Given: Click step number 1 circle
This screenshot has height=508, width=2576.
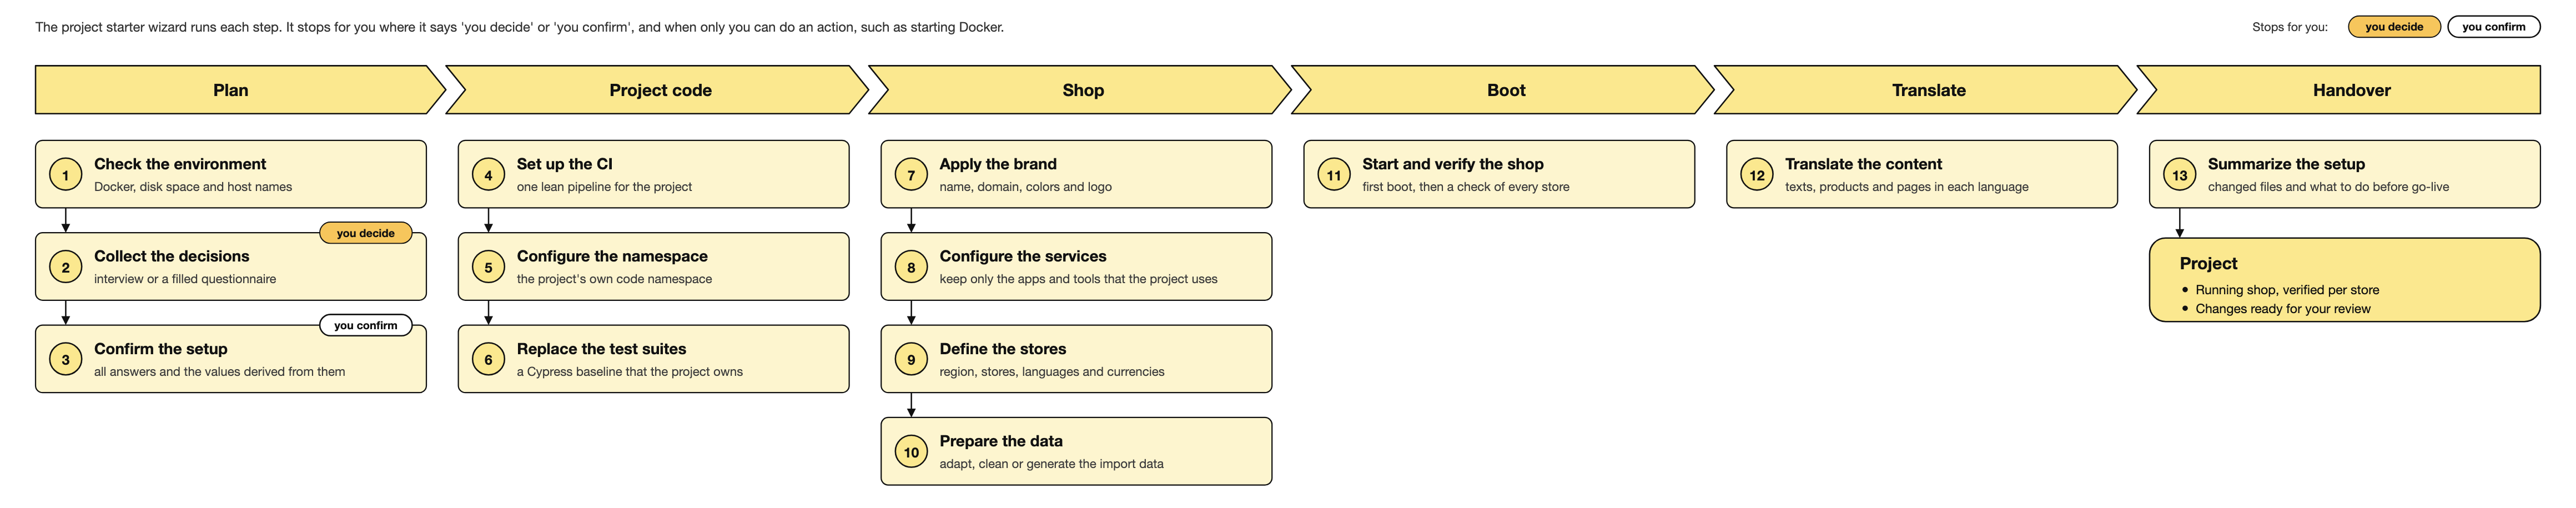Looking at the screenshot, I should (66, 175).
